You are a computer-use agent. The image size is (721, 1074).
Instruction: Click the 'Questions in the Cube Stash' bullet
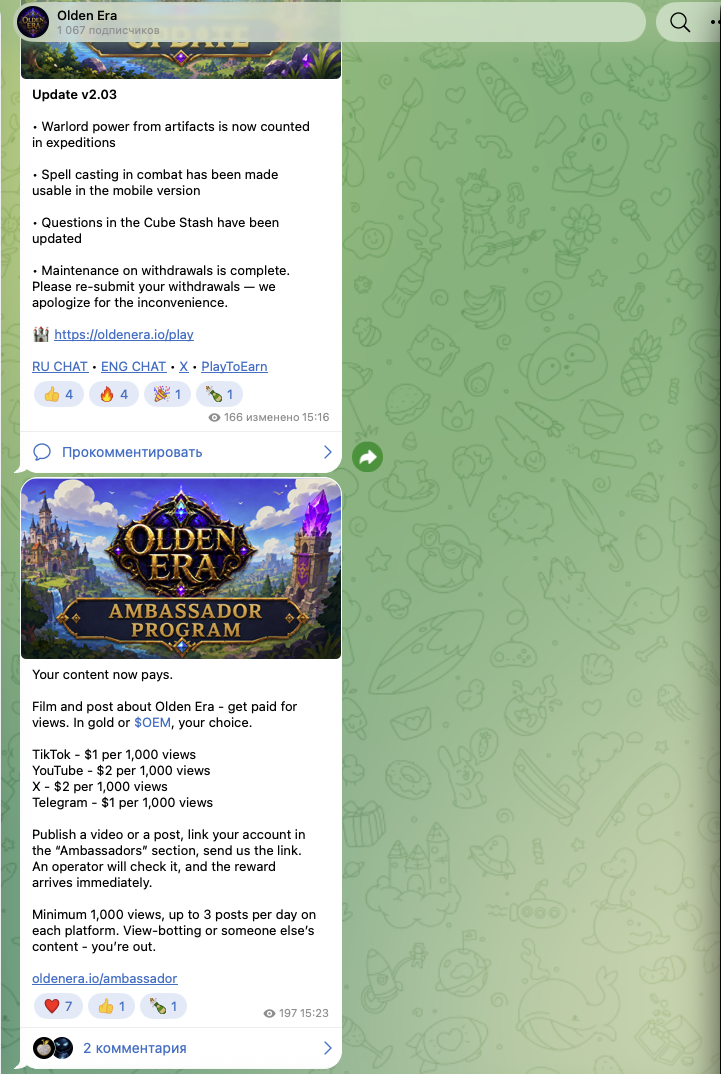point(156,231)
